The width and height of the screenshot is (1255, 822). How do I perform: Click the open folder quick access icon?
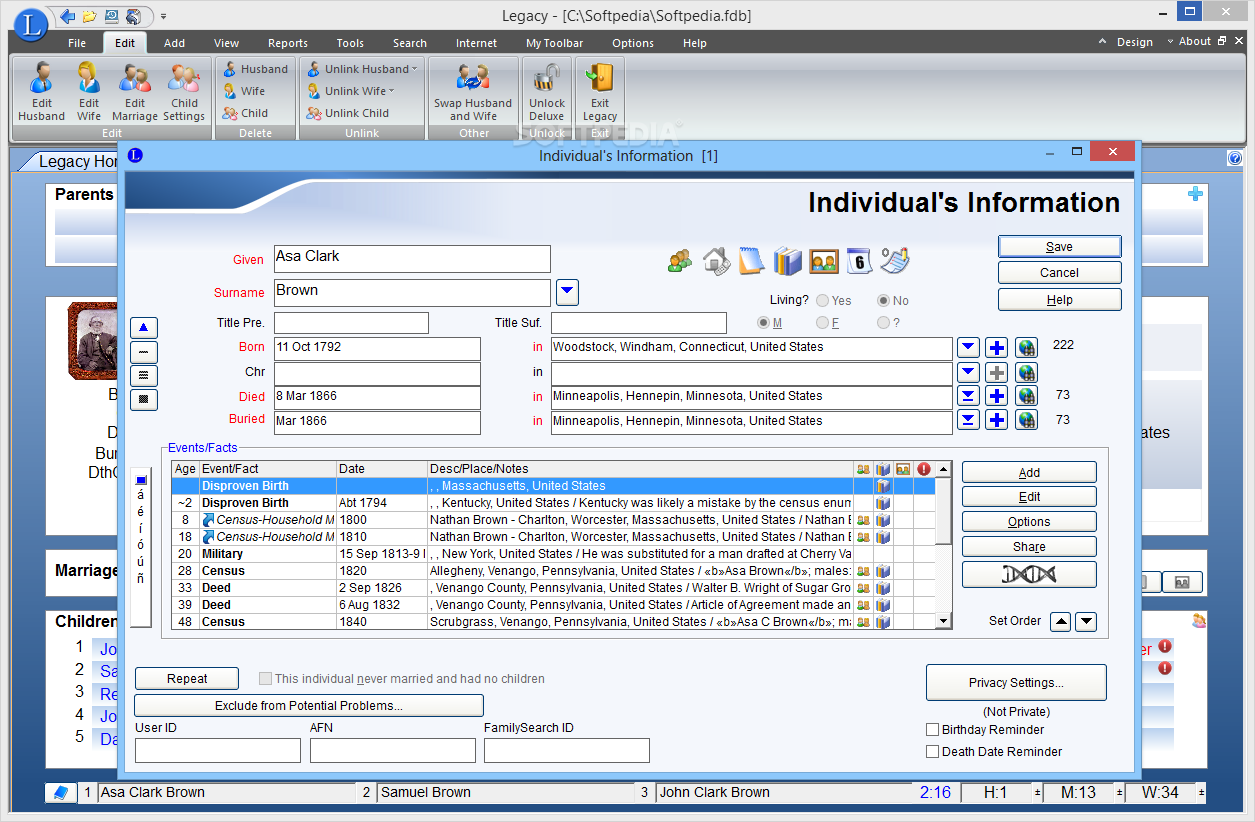pyautogui.click(x=90, y=16)
